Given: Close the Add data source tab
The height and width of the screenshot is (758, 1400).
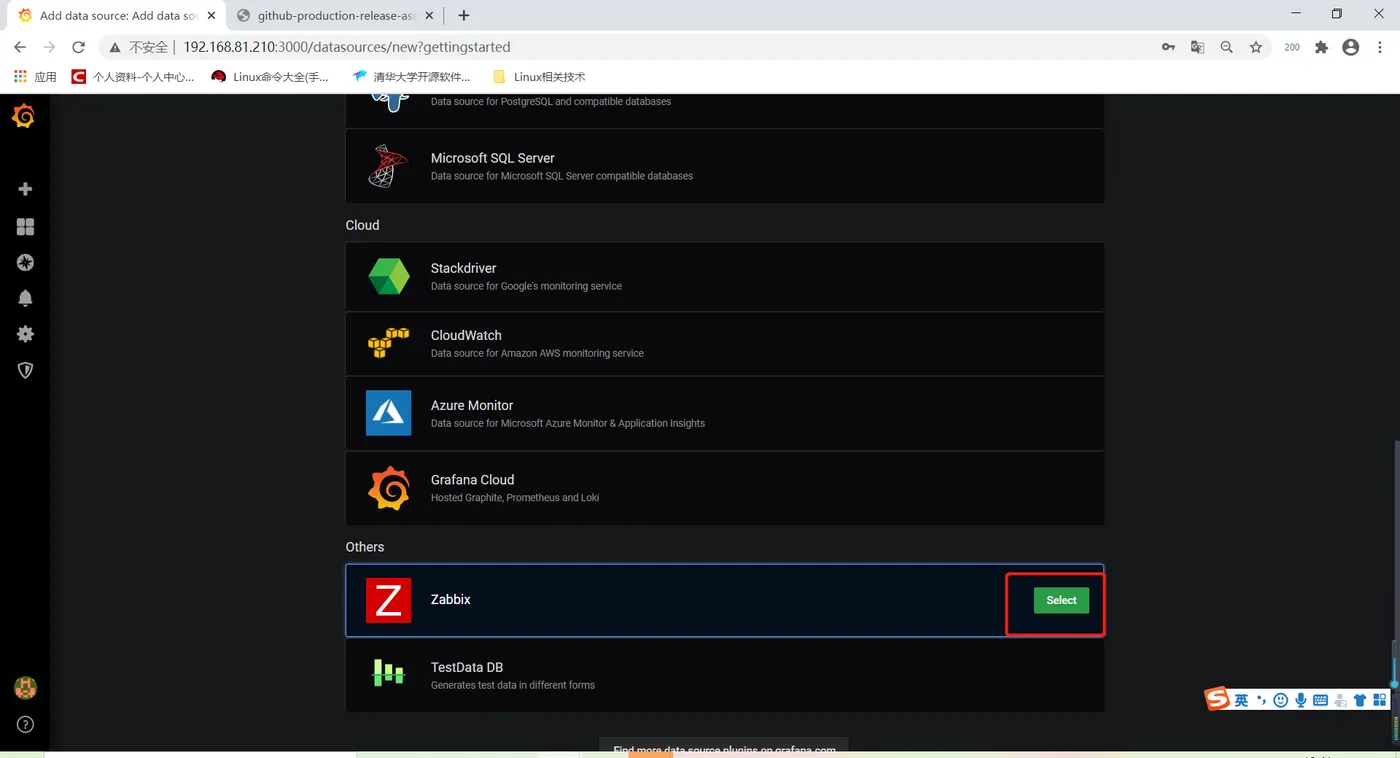Looking at the screenshot, I should [211, 16].
